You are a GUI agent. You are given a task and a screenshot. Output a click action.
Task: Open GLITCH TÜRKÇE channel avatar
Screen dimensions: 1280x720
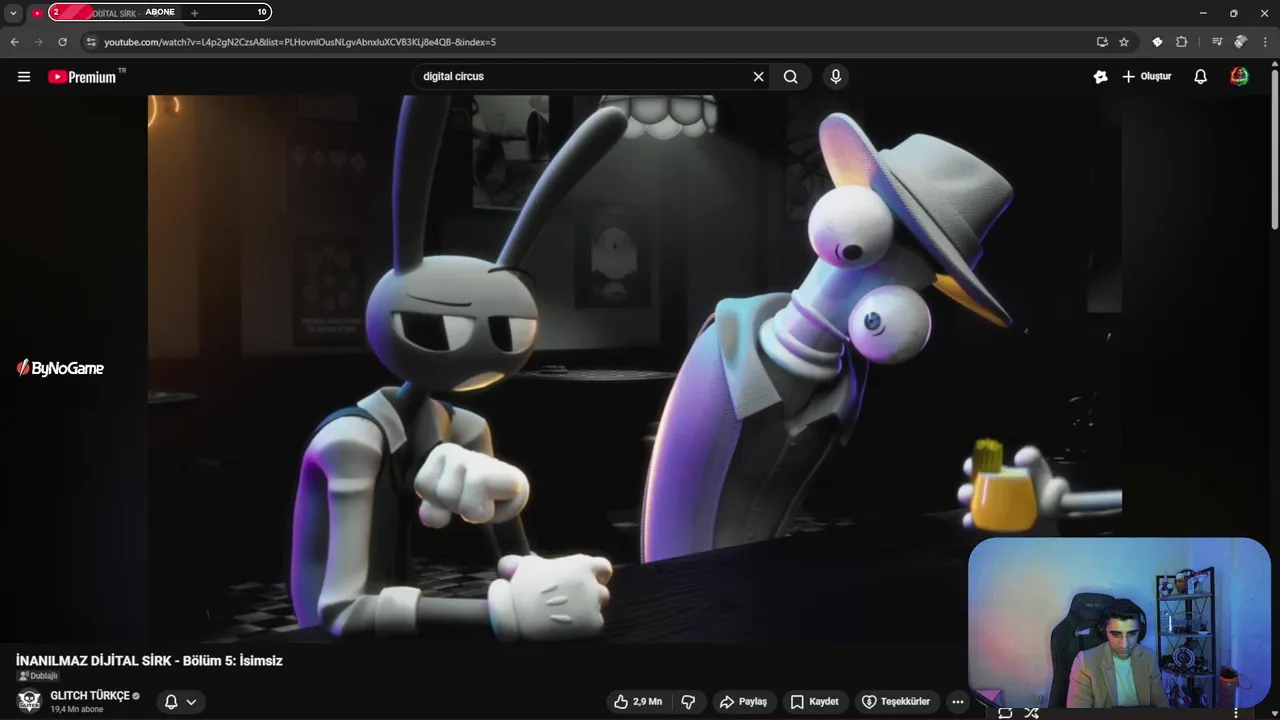[x=29, y=701]
